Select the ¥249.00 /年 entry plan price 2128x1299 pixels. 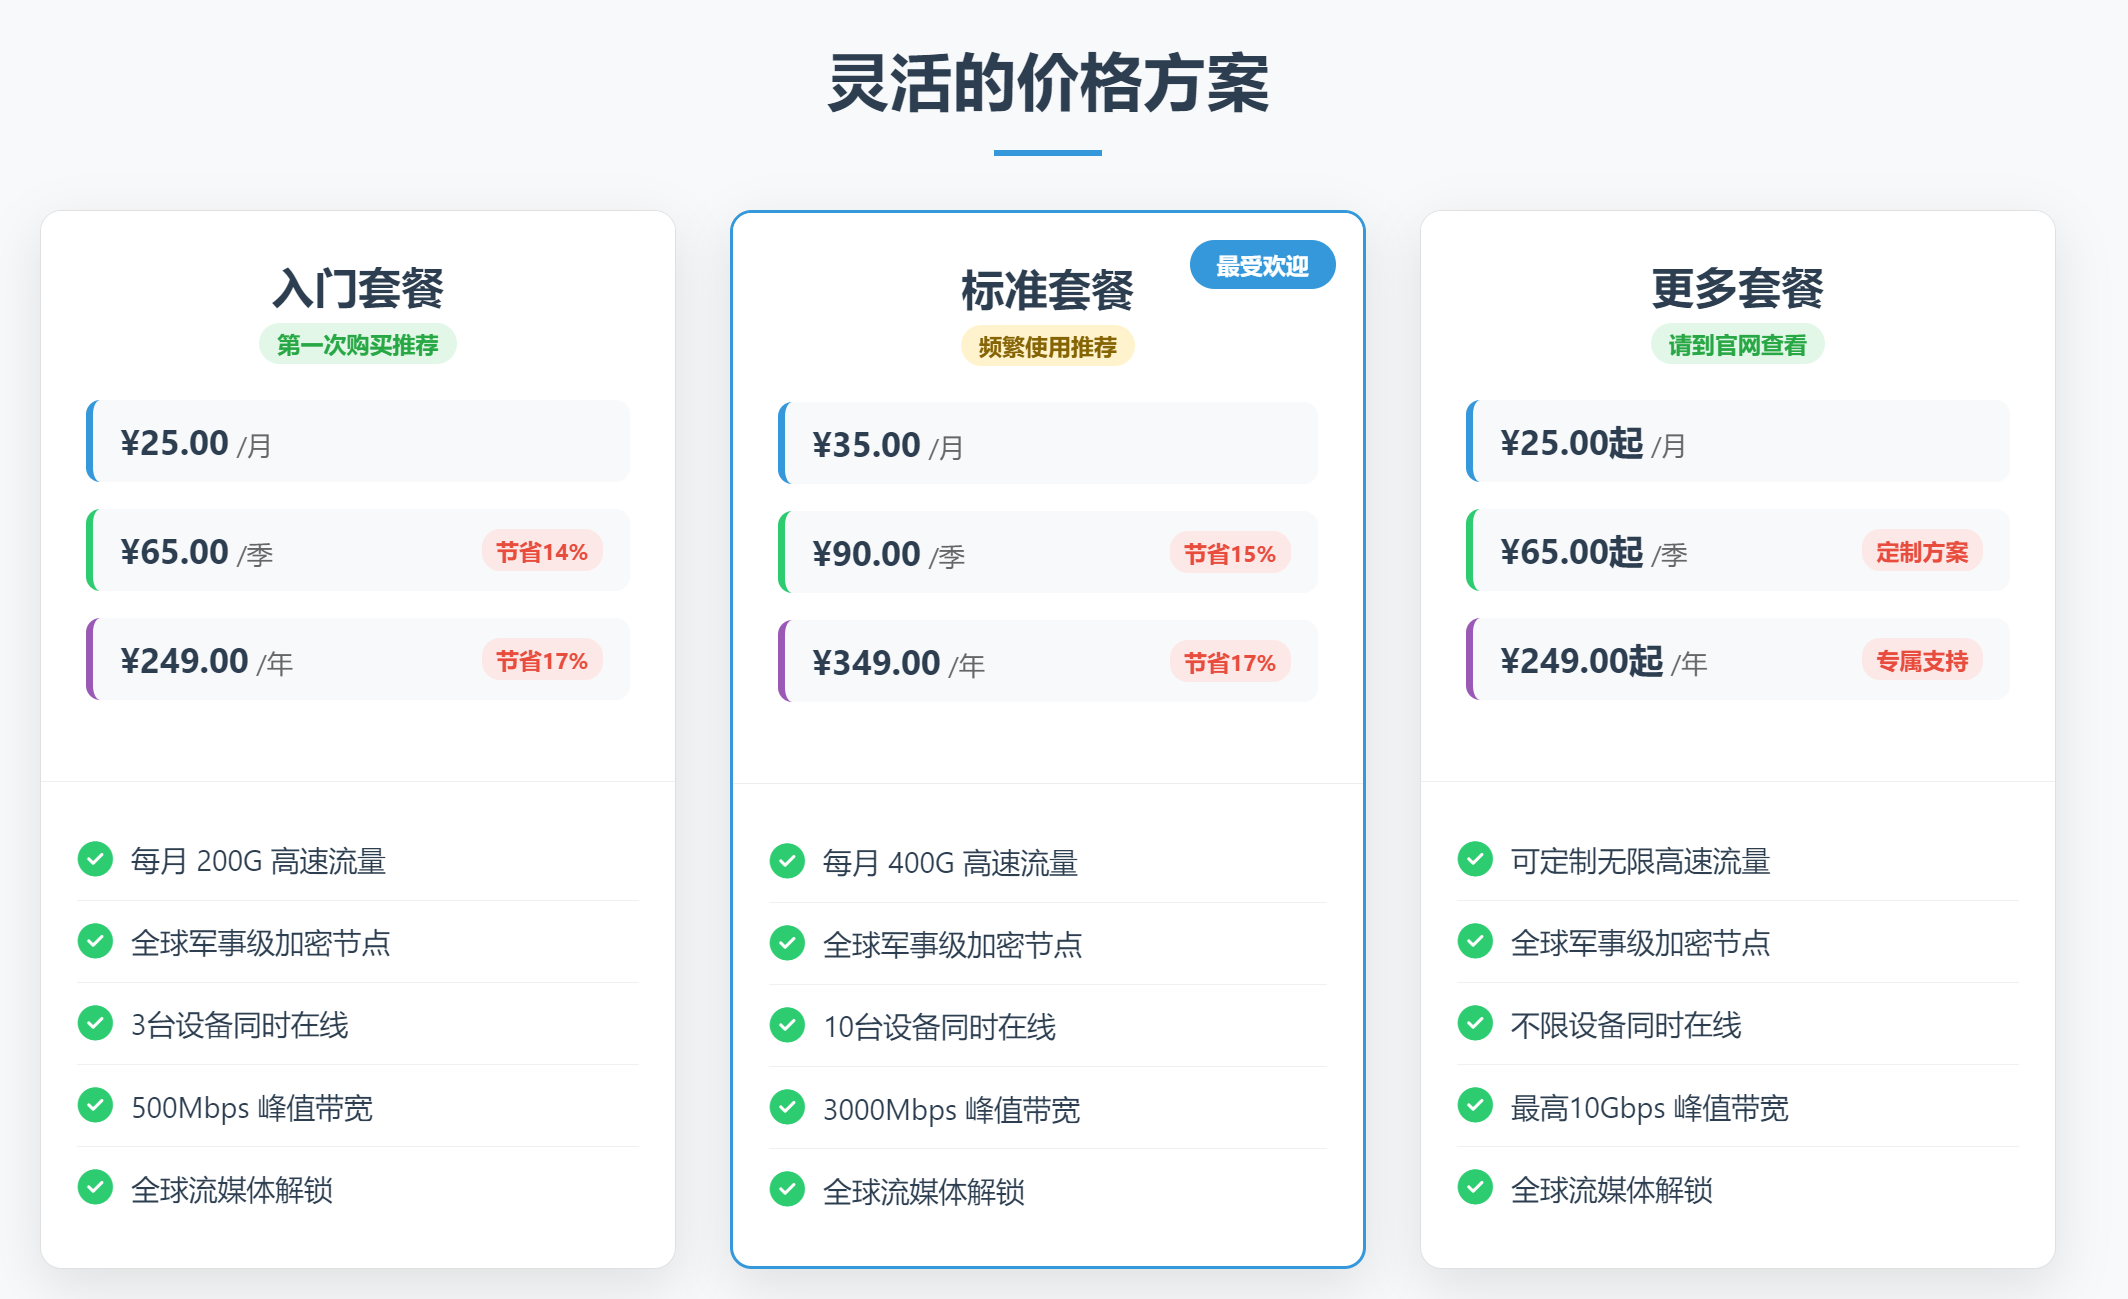pyautogui.click(x=358, y=659)
